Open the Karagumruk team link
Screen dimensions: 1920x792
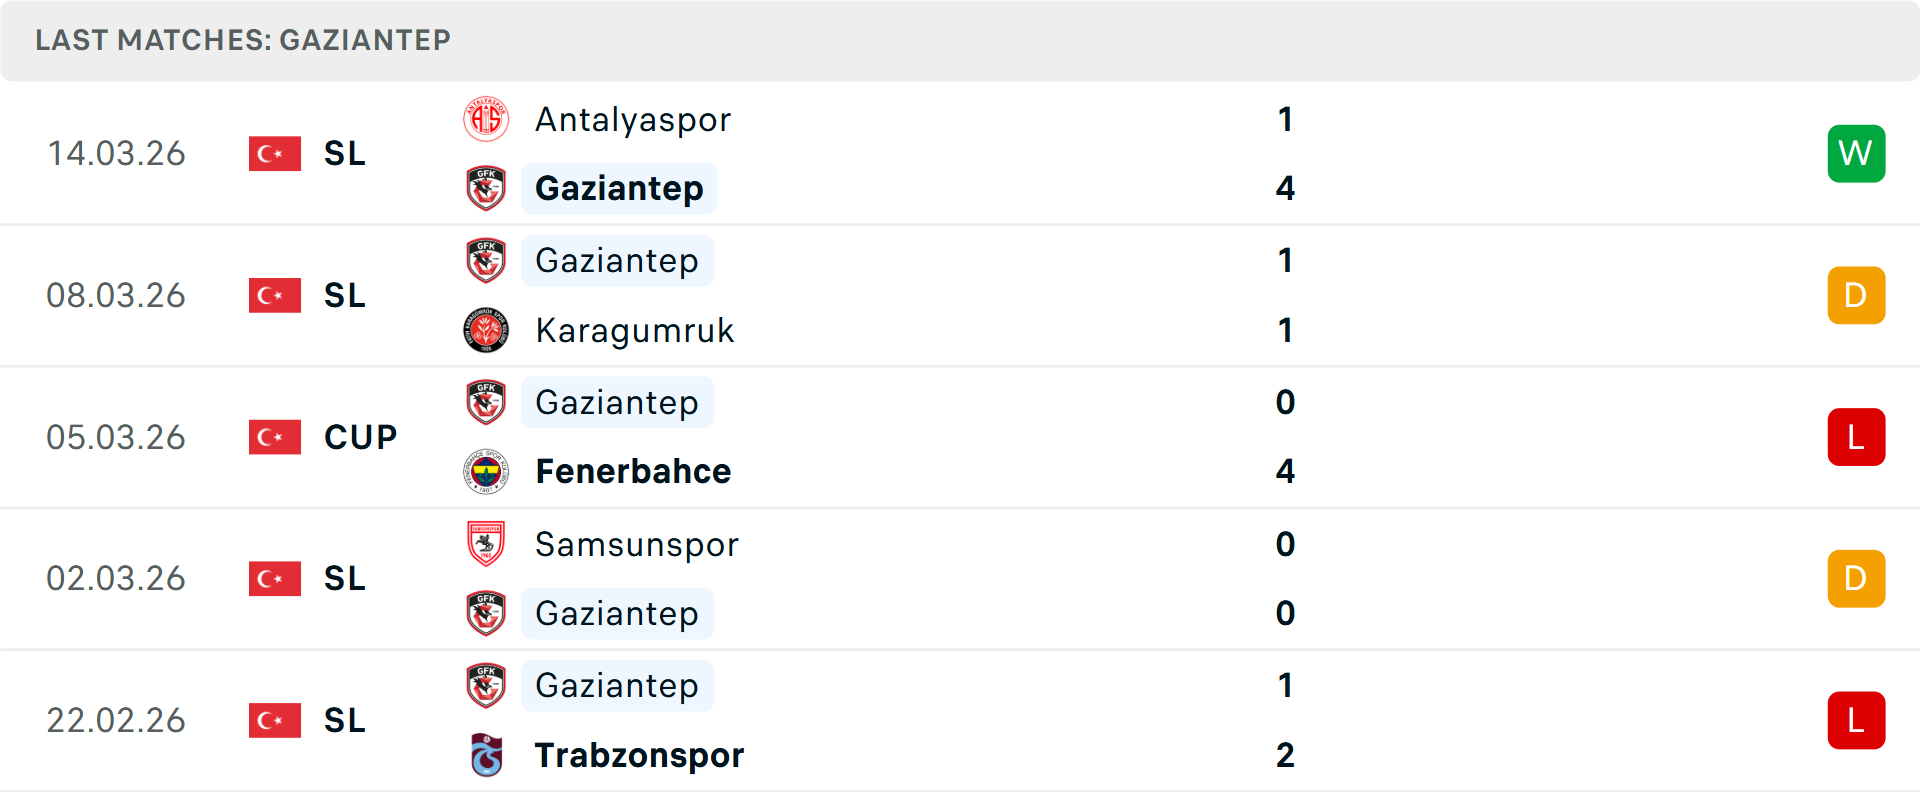[635, 330]
